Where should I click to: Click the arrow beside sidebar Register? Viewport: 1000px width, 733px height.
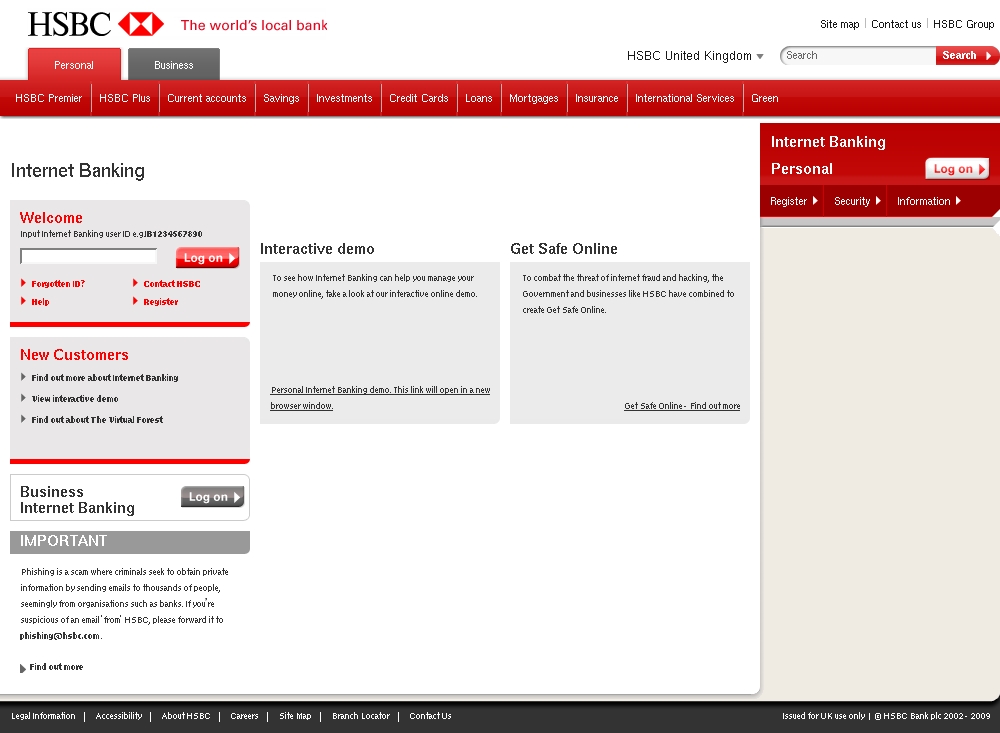(815, 201)
